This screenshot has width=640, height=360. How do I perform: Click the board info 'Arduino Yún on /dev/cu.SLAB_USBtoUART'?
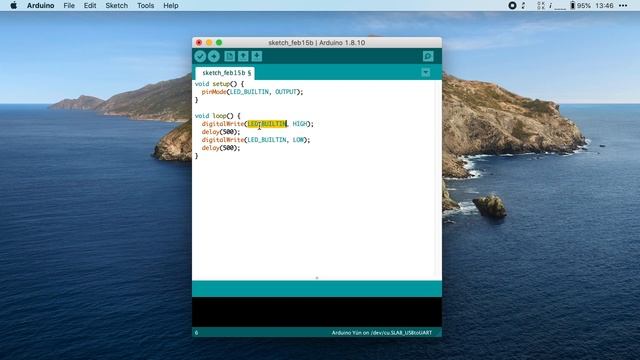click(x=382, y=333)
